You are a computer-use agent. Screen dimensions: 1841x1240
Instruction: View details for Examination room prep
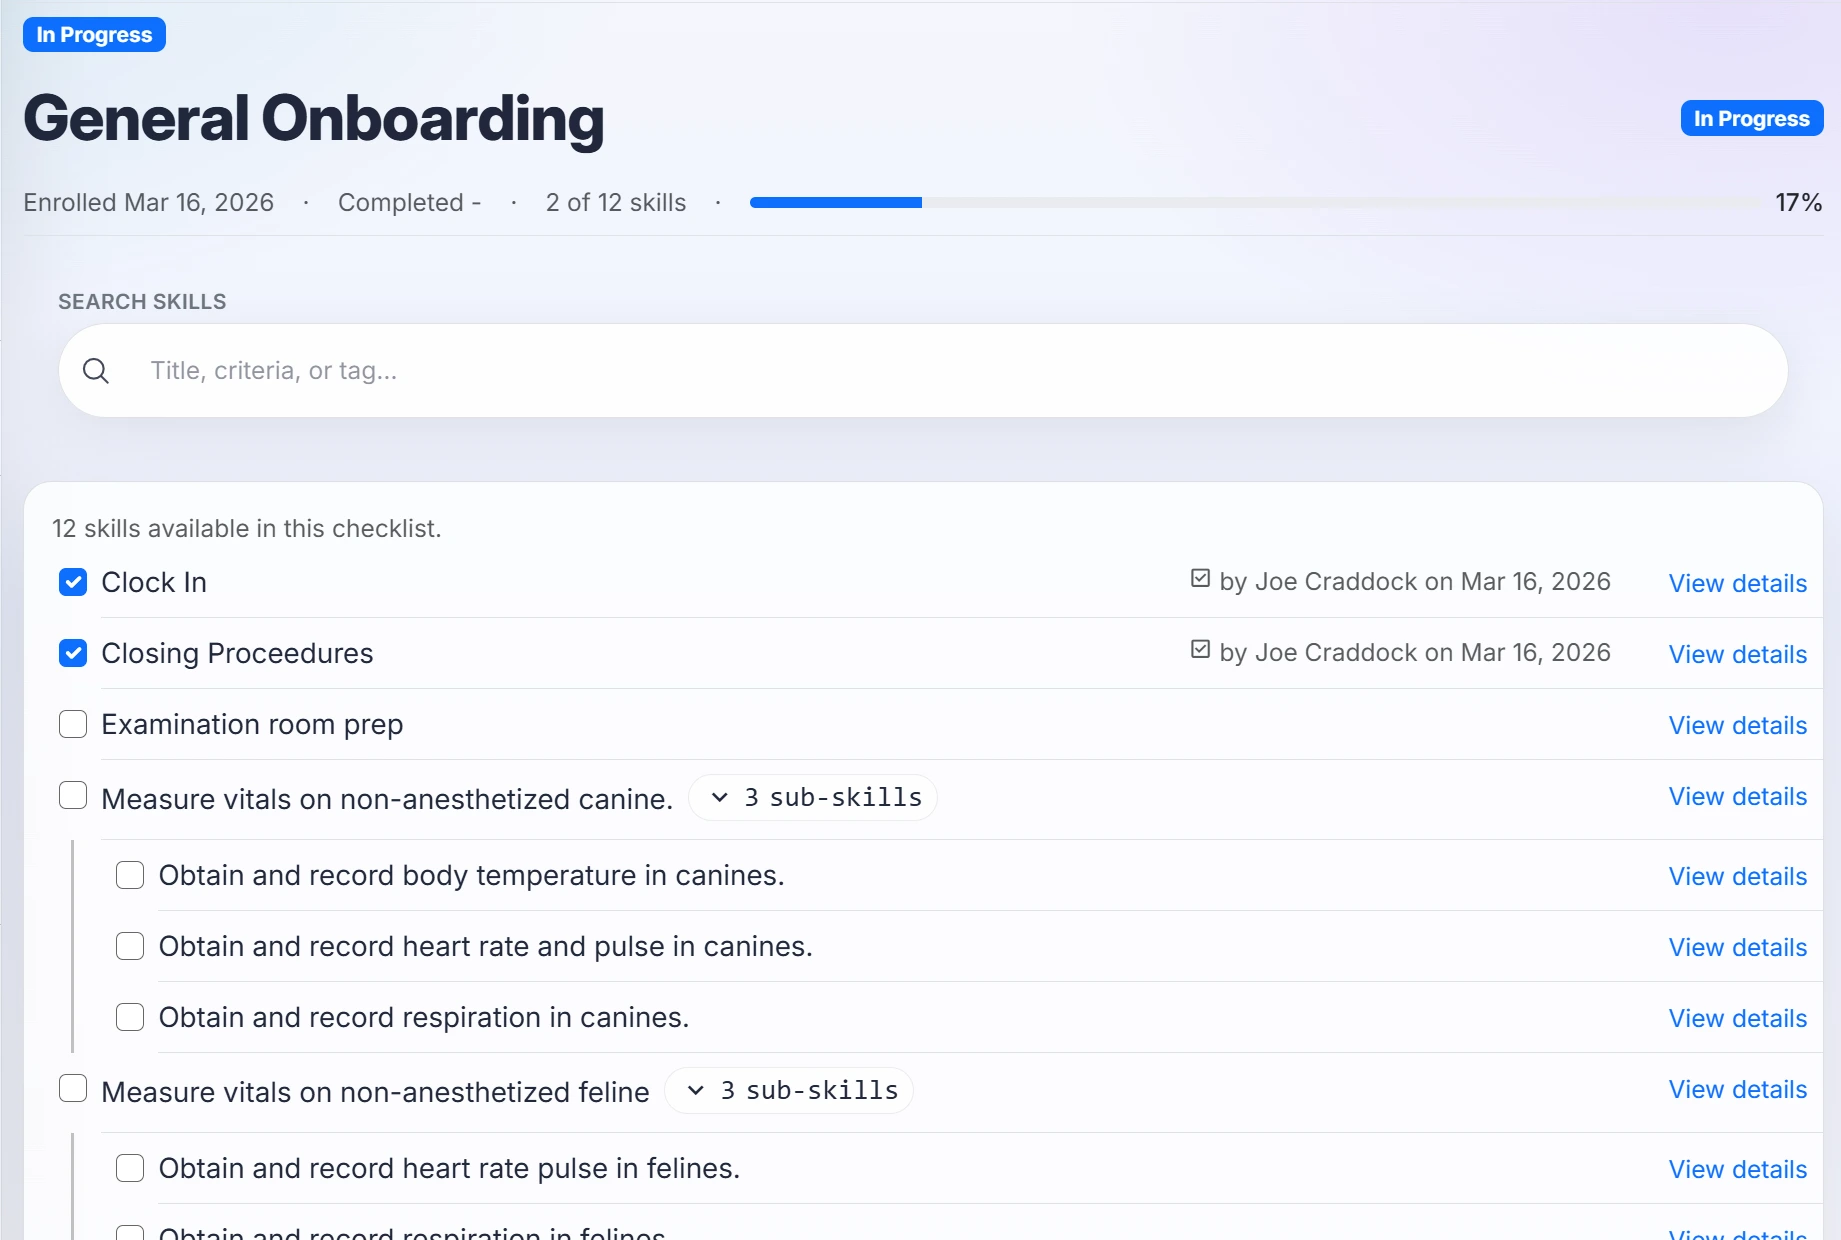point(1737,725)
